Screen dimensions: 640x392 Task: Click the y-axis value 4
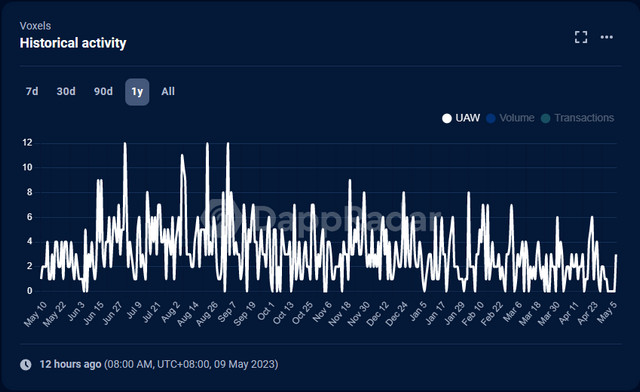tap(29, 241)
